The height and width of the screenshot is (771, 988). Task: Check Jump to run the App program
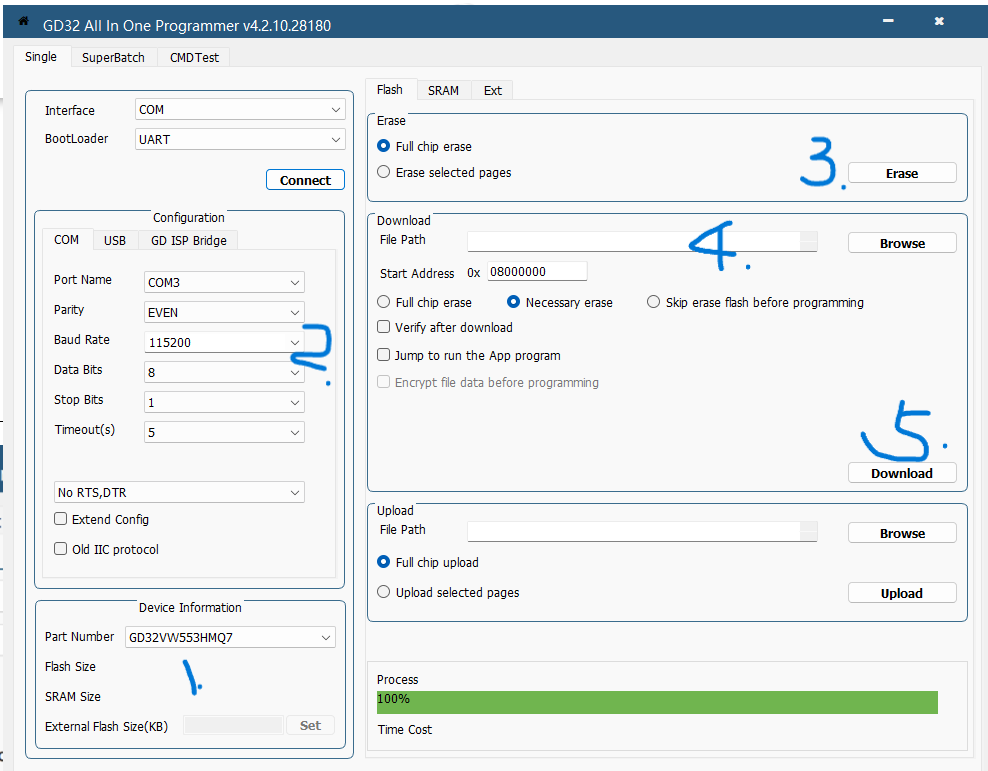click(x=384, y=355)
